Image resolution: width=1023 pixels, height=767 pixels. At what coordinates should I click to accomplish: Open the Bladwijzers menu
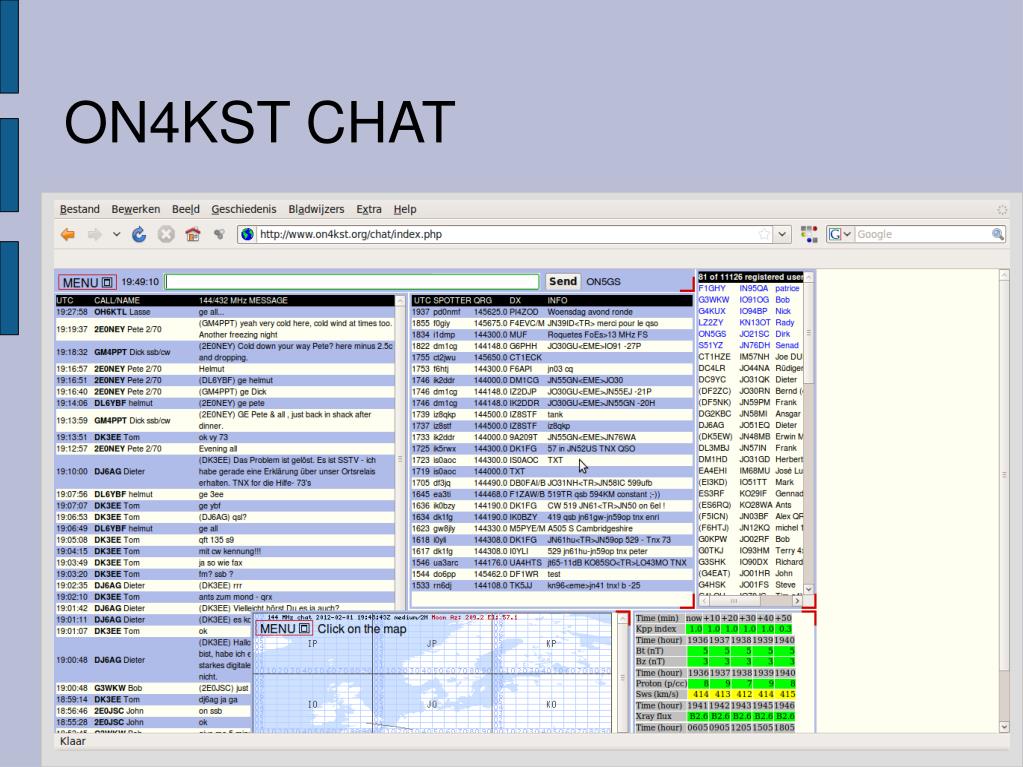point(316,209)
